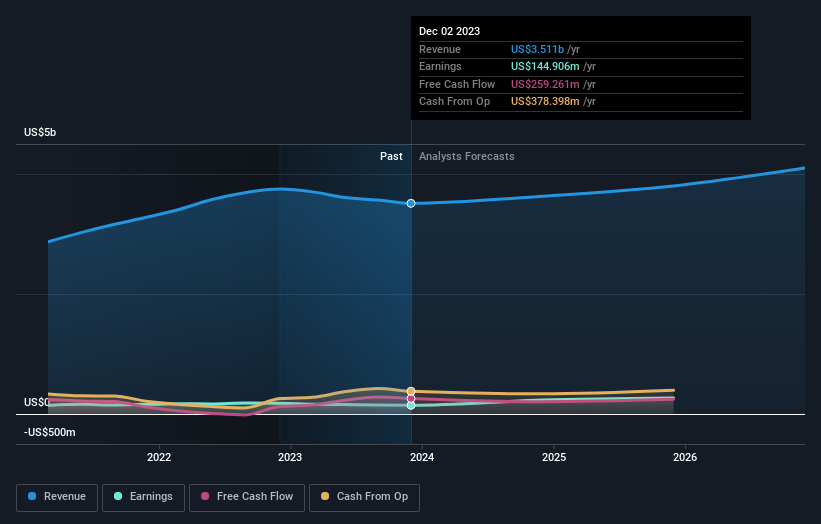Click the blue Revenue data point marker
The height and width of the screenshot is (524, 821).
pyautogui.click(x=411, y=203)
